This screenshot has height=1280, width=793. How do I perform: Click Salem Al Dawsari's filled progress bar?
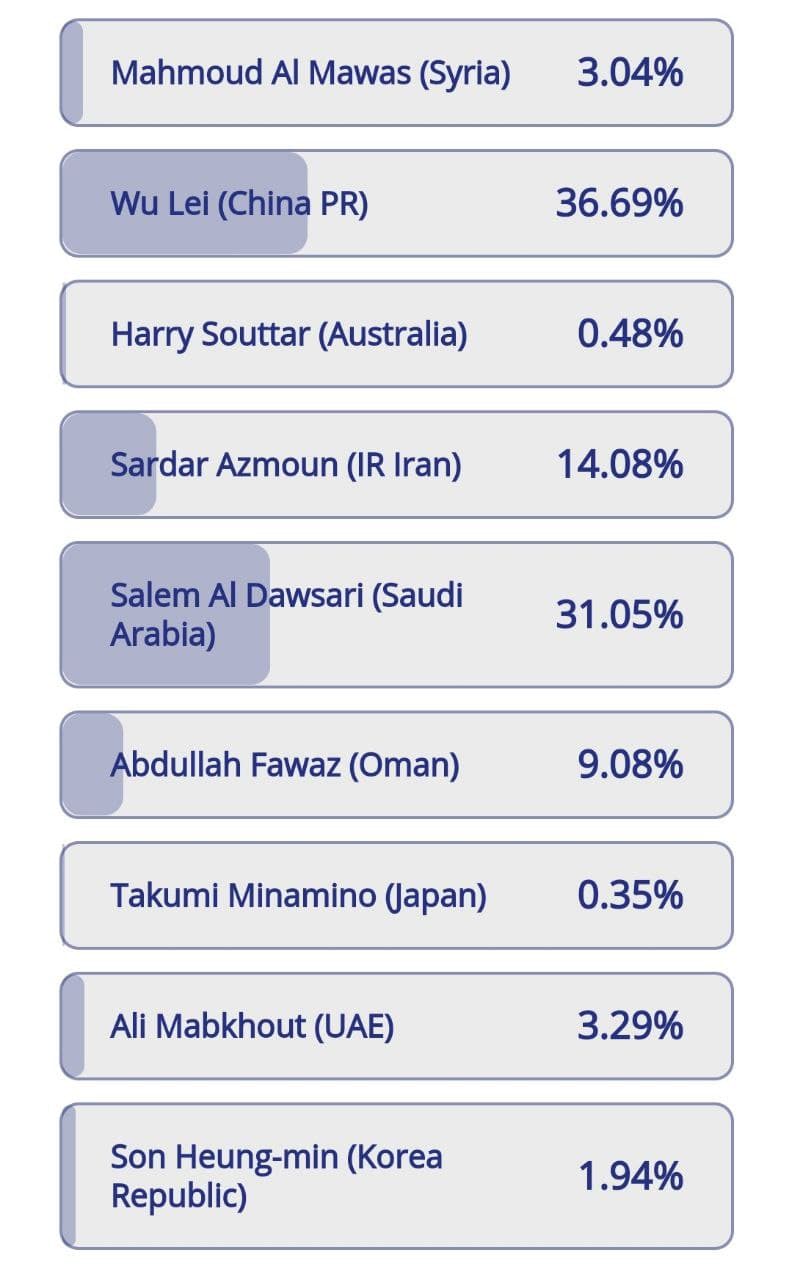166,615
